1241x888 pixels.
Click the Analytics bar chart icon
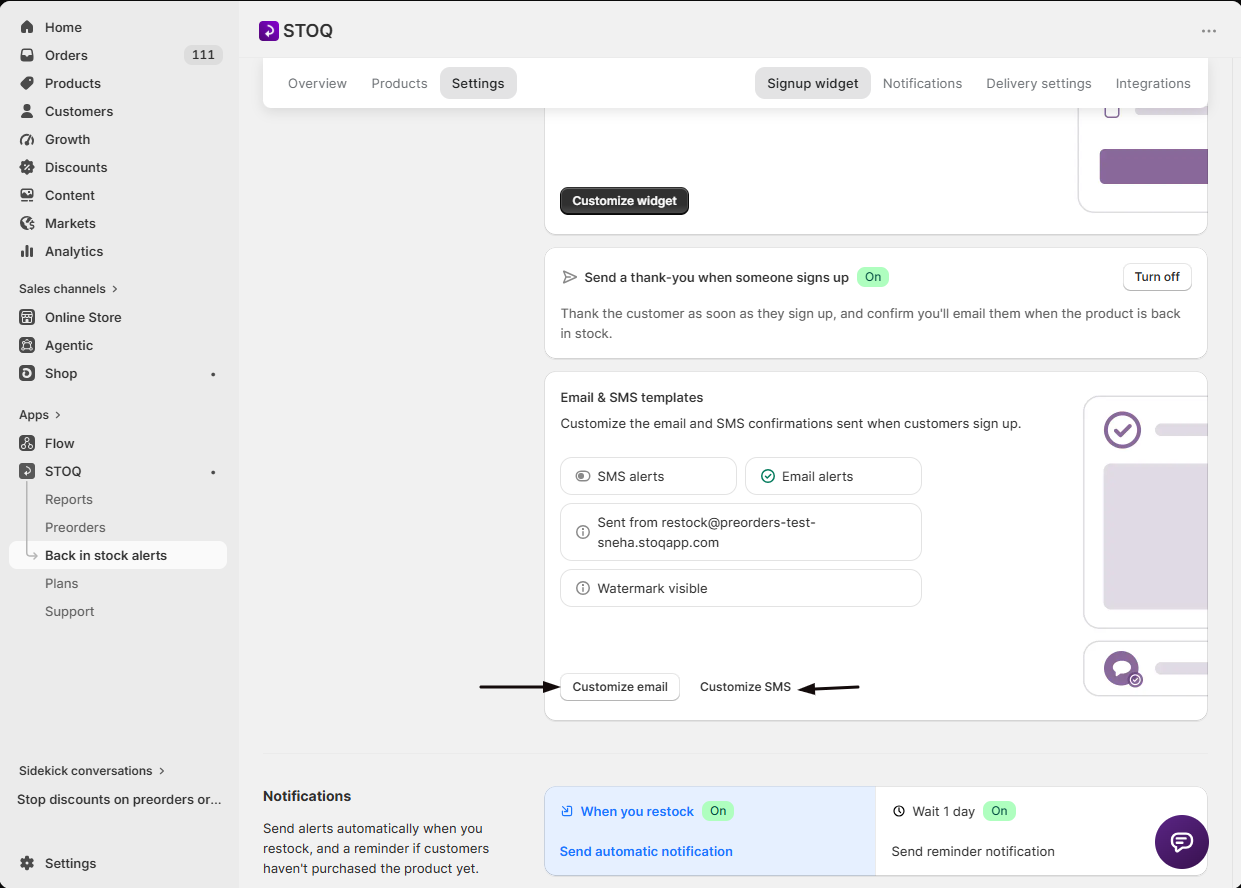[x=27, y=251]
